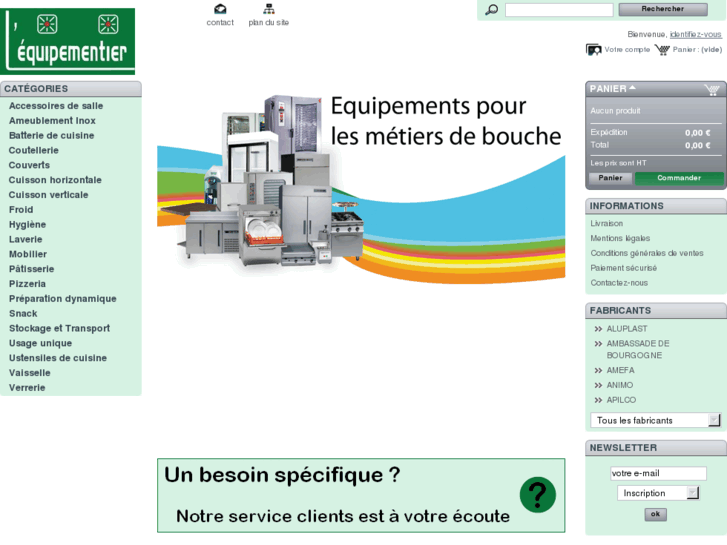Viewport: 727px width, 545px height.
Task: Open Contactez-nous link
Action: pyautogui.click(x=619, y=283)
